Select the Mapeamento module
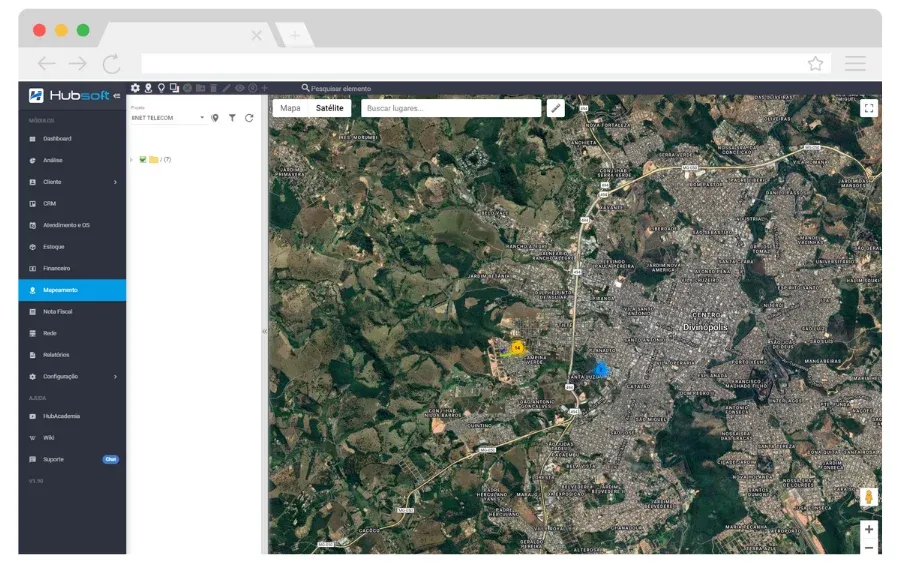Screen dimensions: 900x563 [72, 290]
